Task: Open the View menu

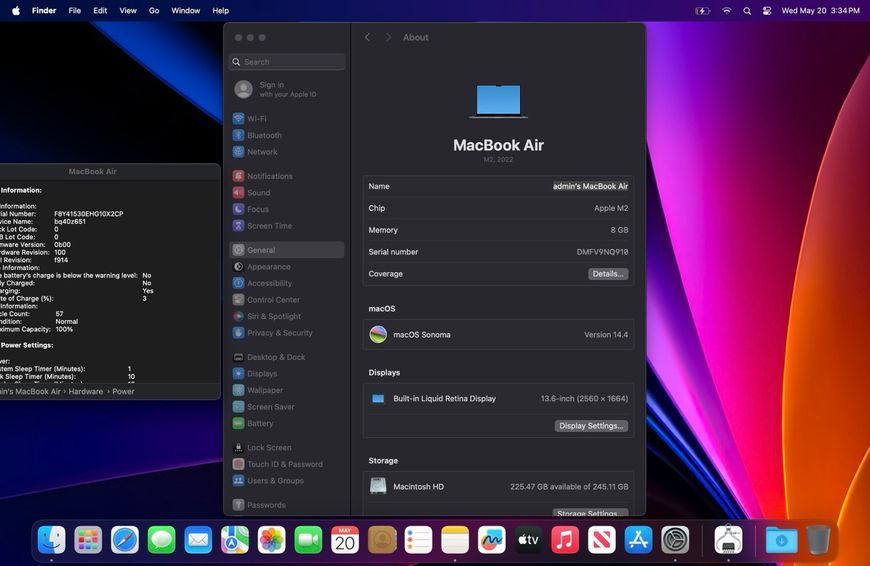Action: click(128, 11)
